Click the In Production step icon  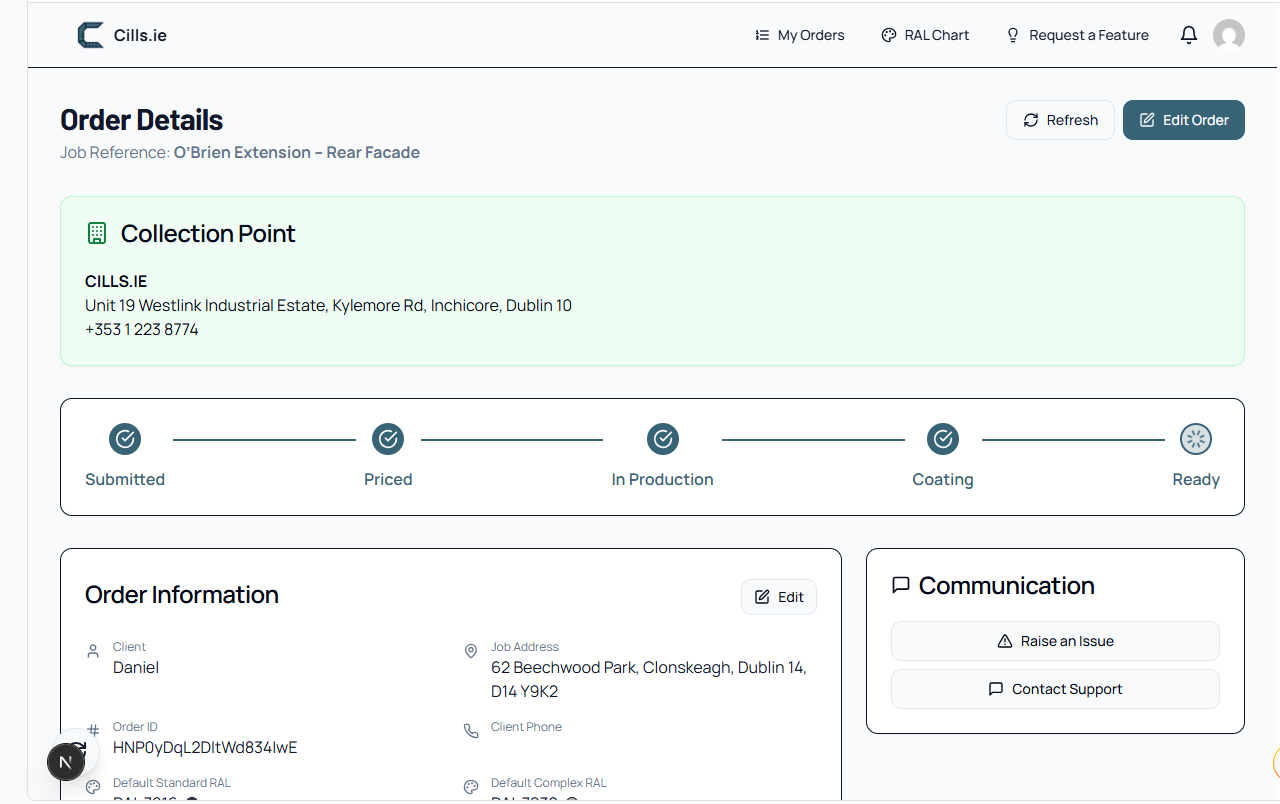[x=663, y=438]
